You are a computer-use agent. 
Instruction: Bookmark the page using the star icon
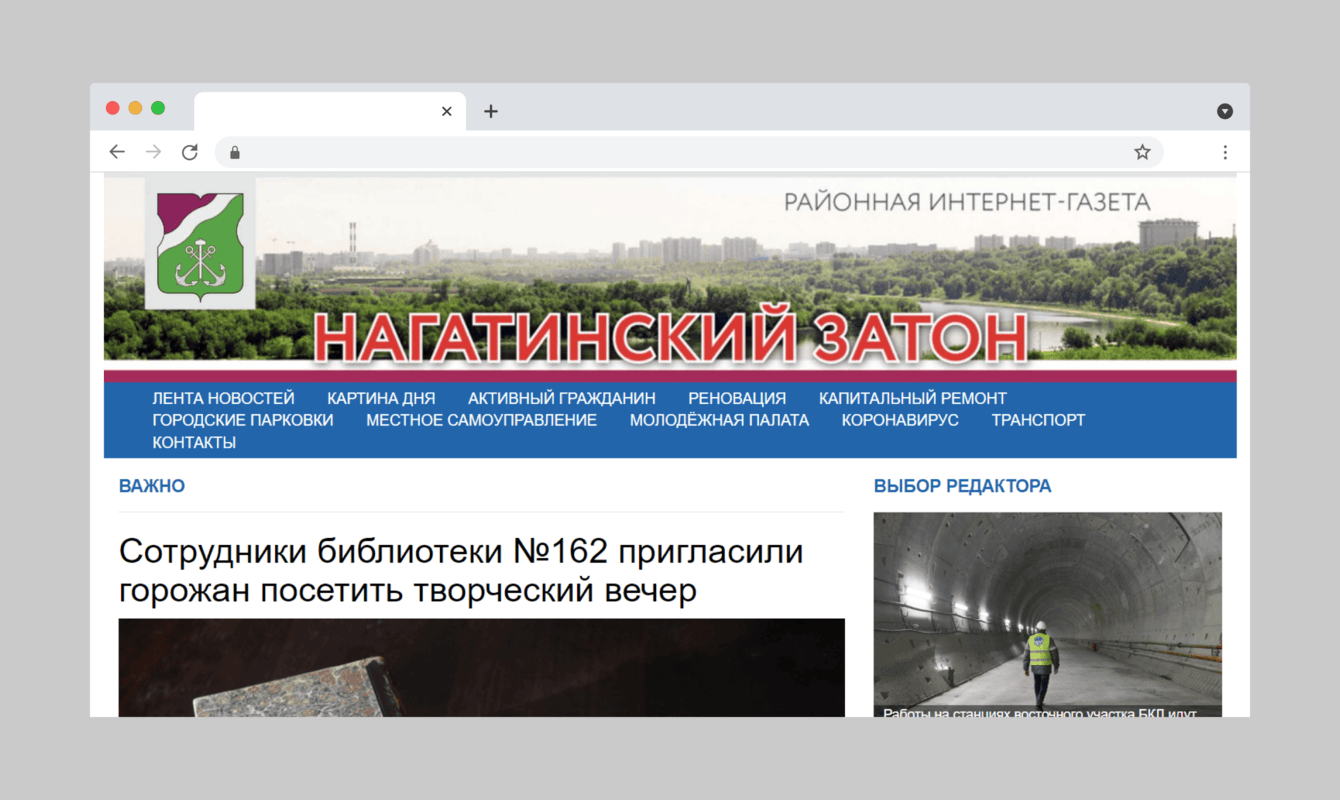[1141, 151]
